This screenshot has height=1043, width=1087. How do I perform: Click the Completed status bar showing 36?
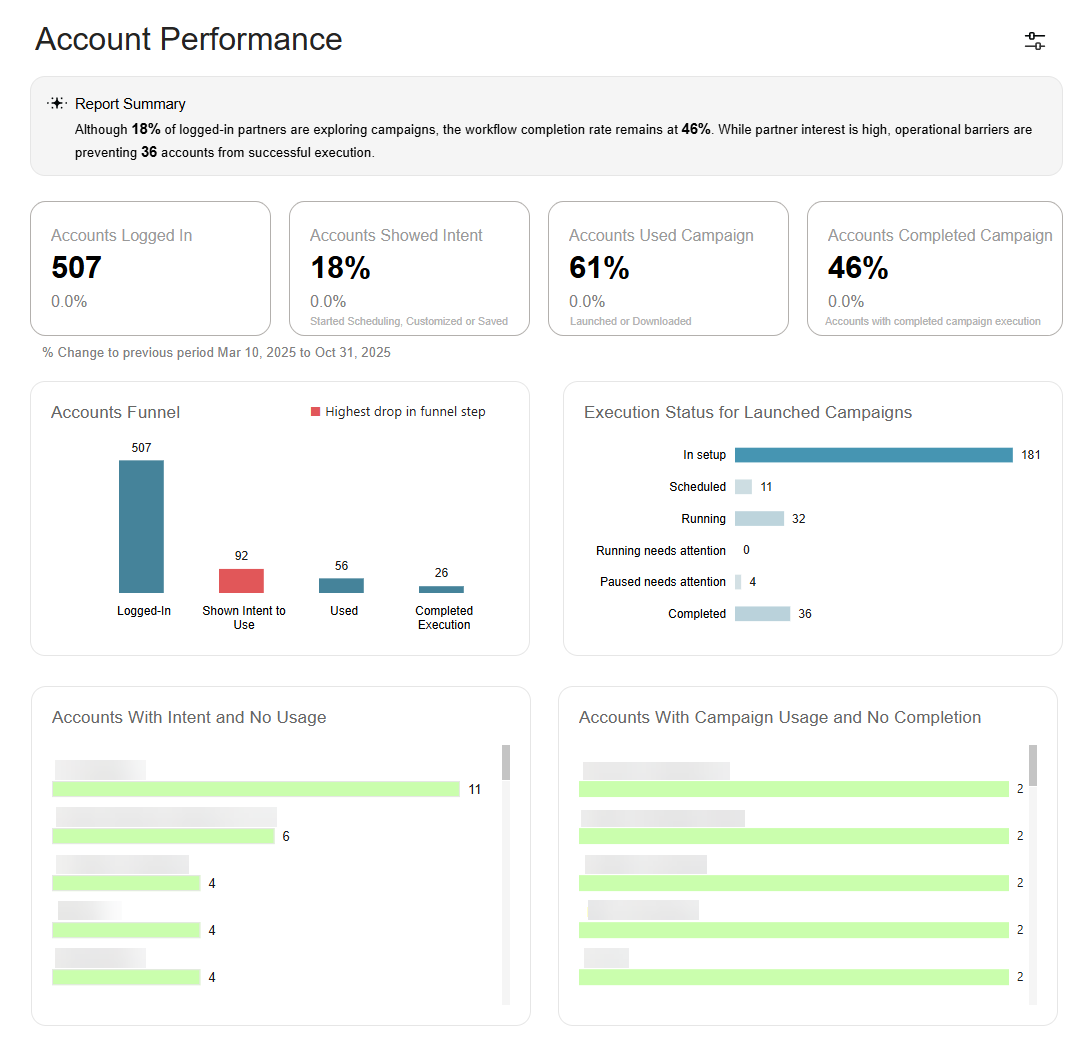763,614
